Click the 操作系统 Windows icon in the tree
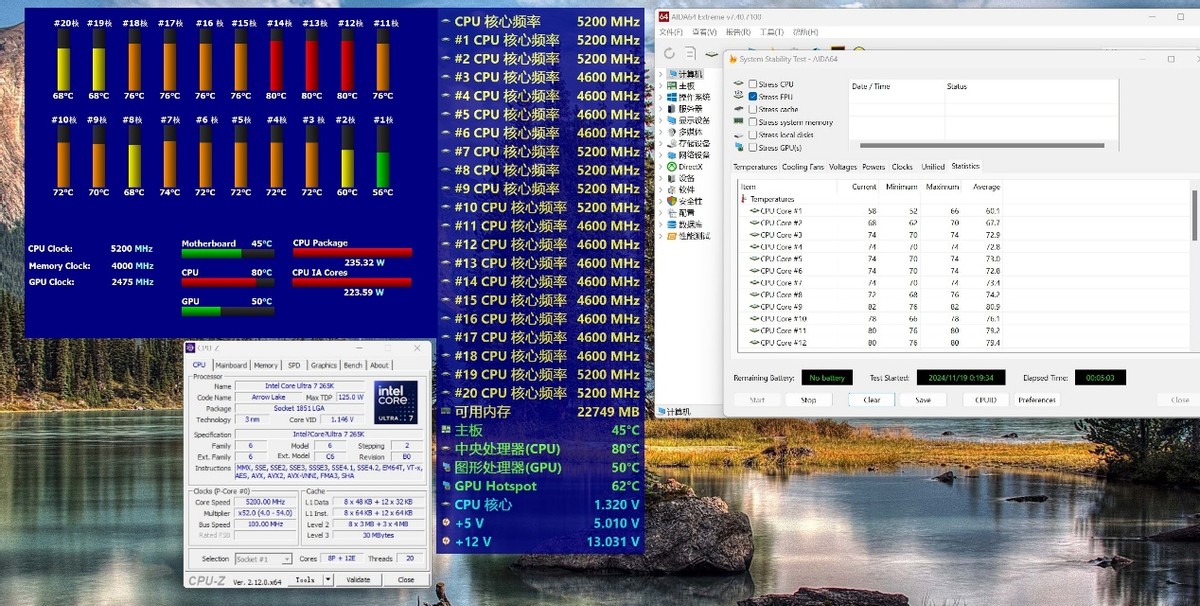 click(672, 98)
